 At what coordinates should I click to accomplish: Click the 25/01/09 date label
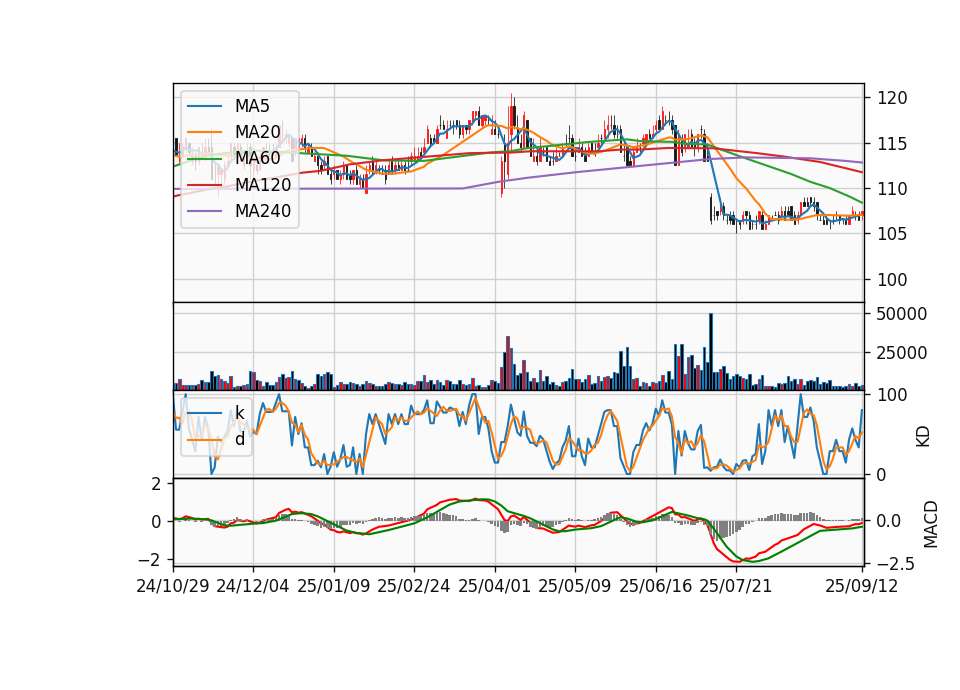tap(334, 587)
